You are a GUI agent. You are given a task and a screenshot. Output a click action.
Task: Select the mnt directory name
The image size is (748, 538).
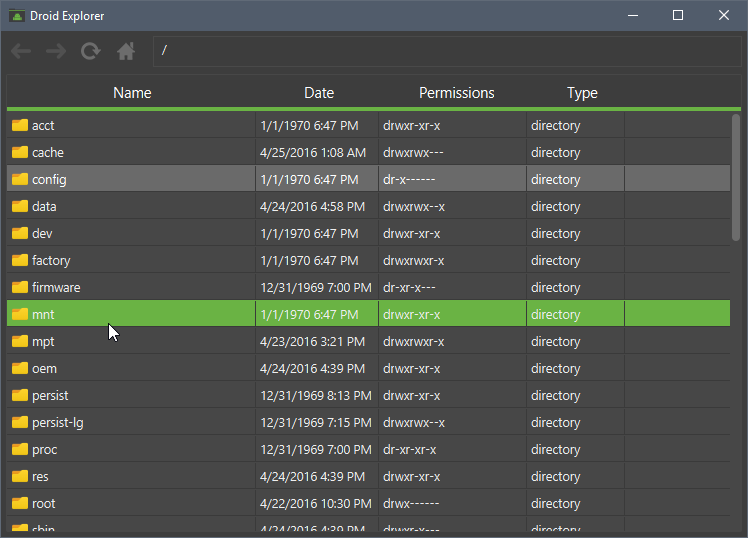pos(43,315)
